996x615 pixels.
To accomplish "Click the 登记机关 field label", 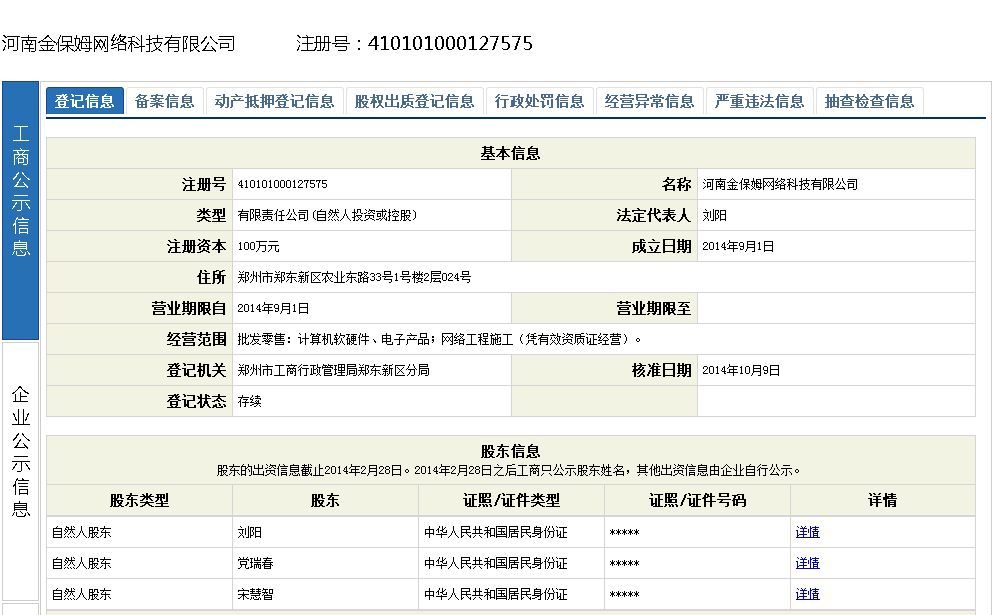I will point(196,370).
